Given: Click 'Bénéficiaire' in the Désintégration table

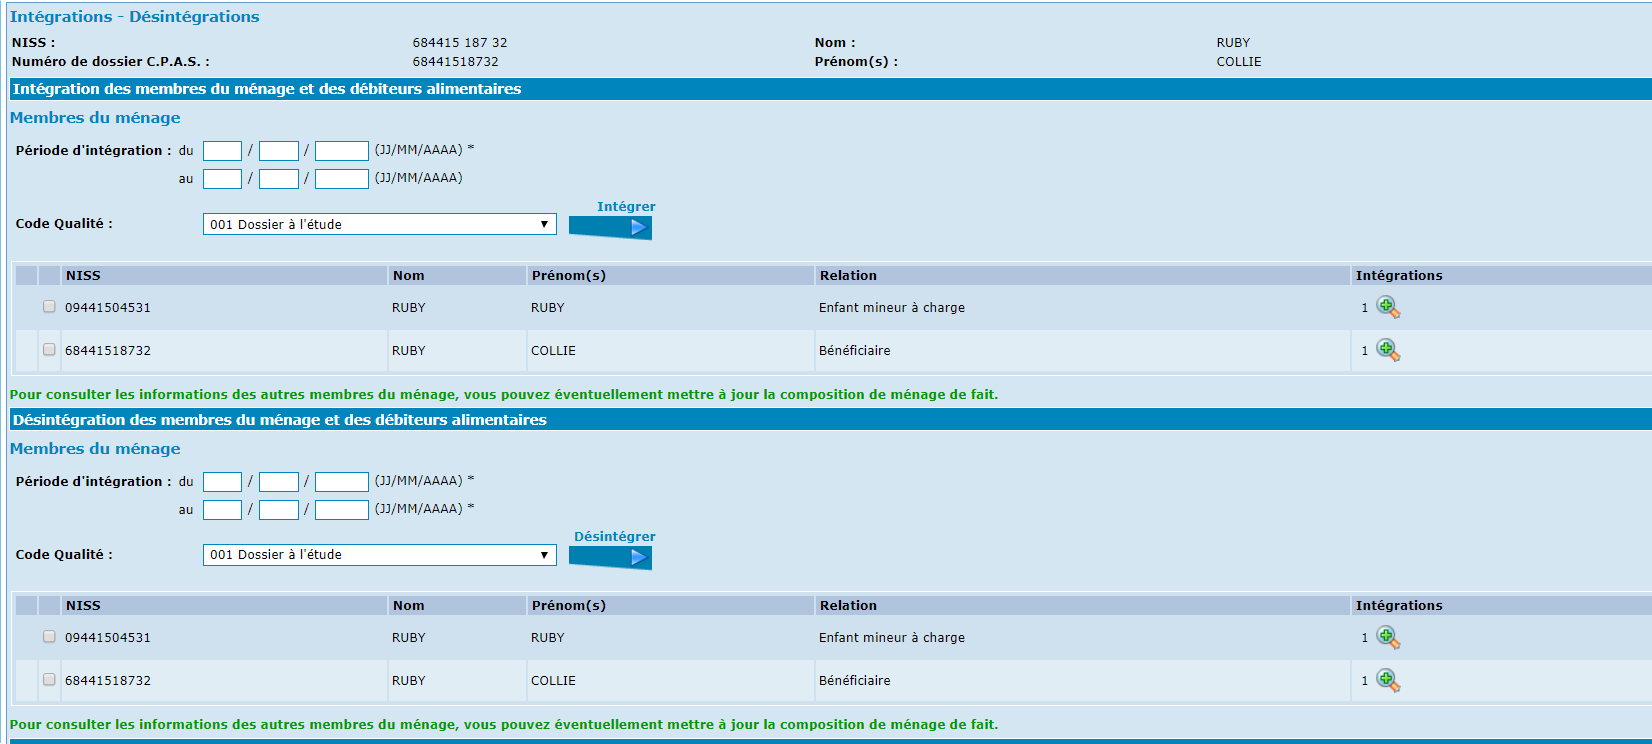Looking at the screenshot, I should (x=855, y=680).
